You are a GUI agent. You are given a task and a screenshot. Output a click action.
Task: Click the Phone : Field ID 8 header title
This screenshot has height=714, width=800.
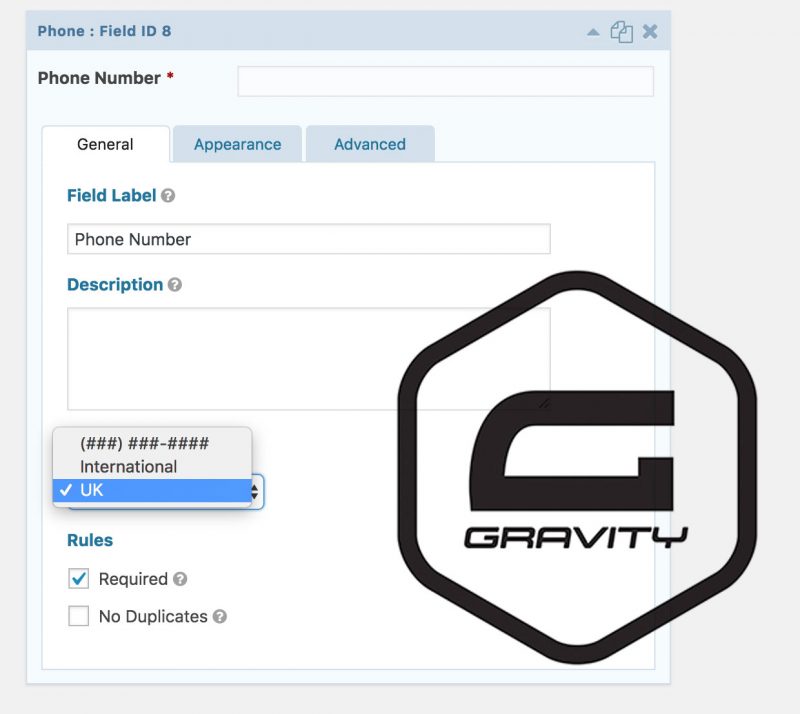click(104, 31)
